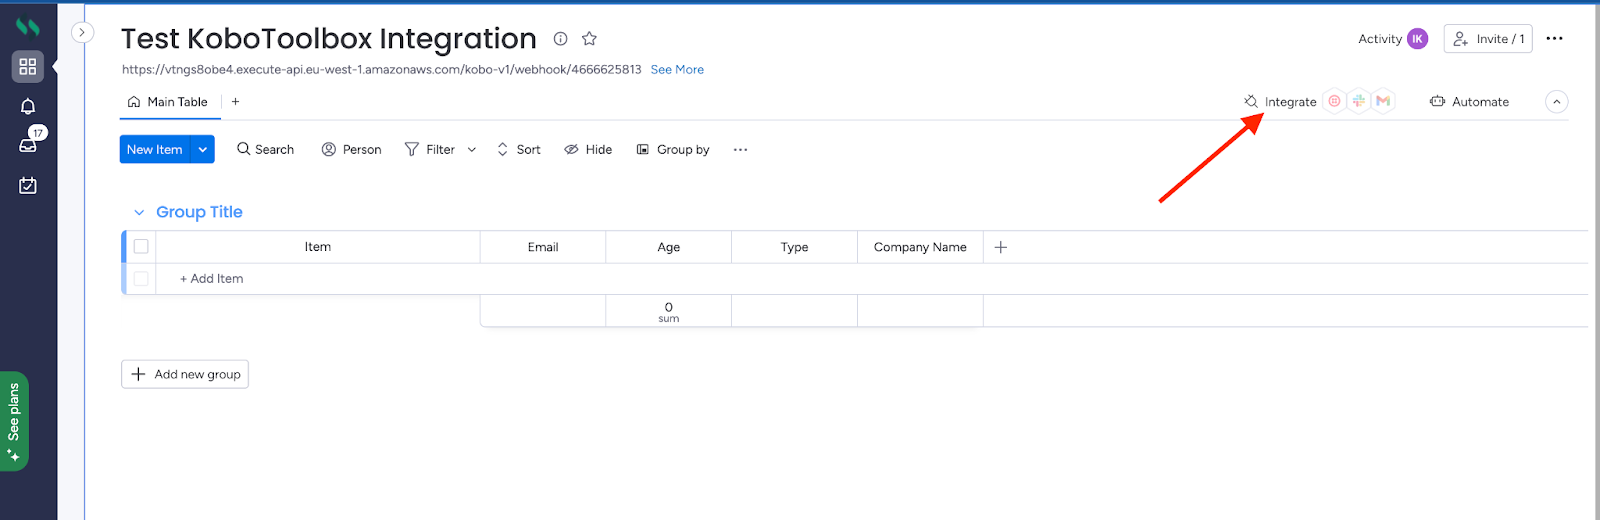1600x520 pixels.
Task: Show board info icon next to title
Action: pos(561,39)
